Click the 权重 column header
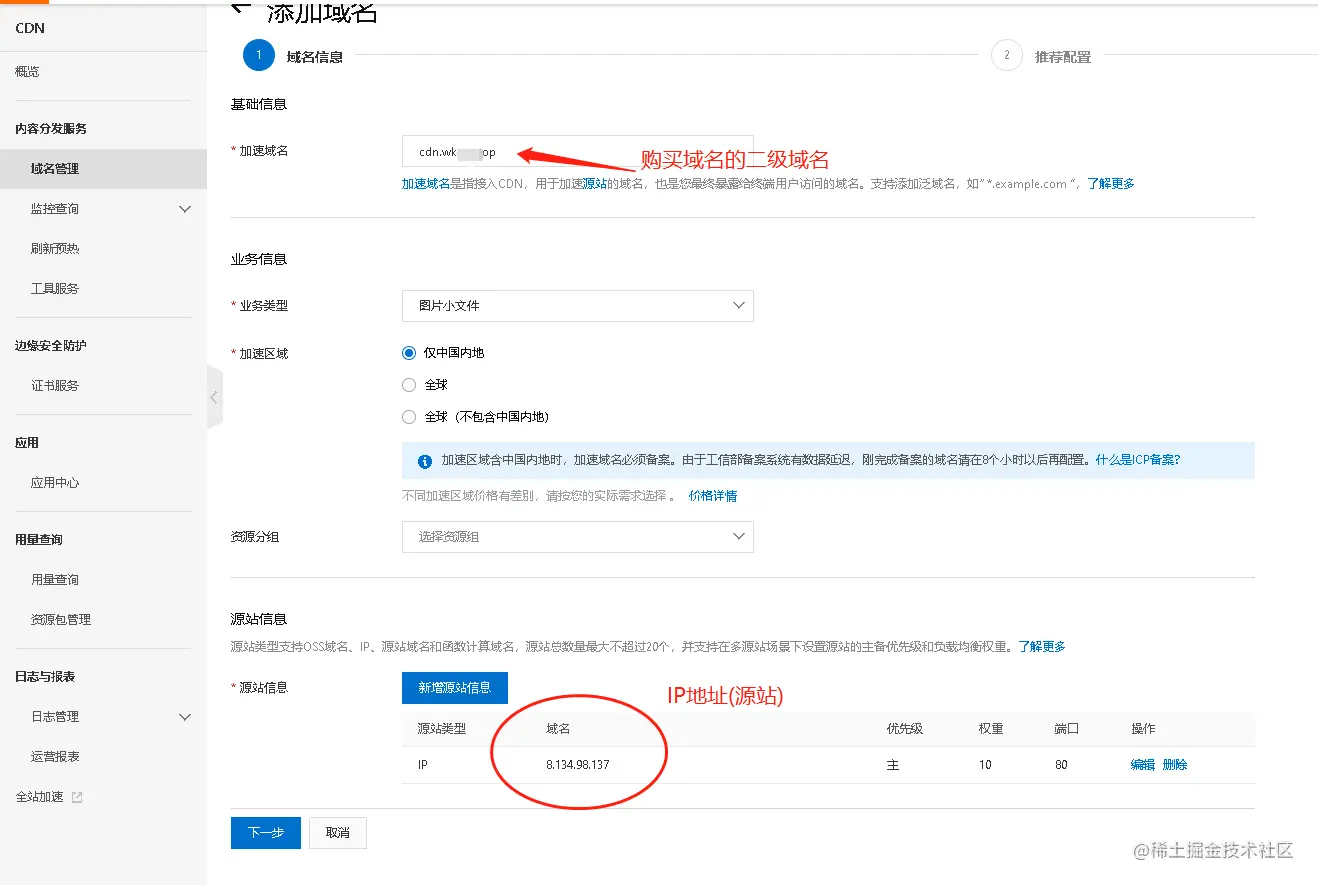Viewport: 1318px width, 885px height. [x=991, y=729]
